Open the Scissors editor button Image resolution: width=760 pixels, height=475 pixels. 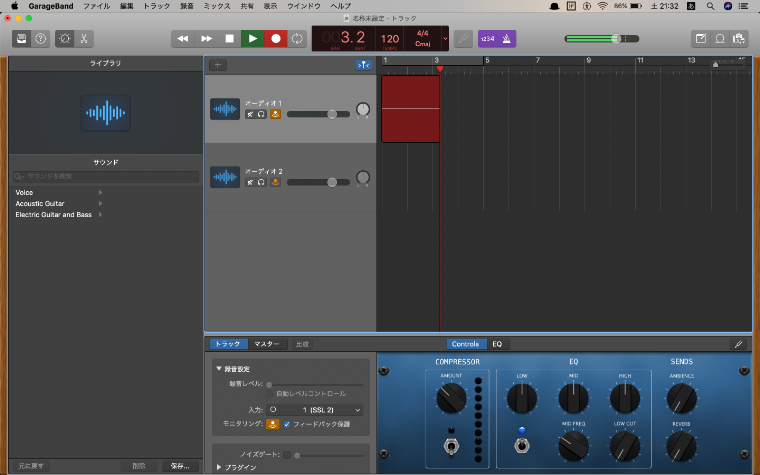(x=85, y=39)
